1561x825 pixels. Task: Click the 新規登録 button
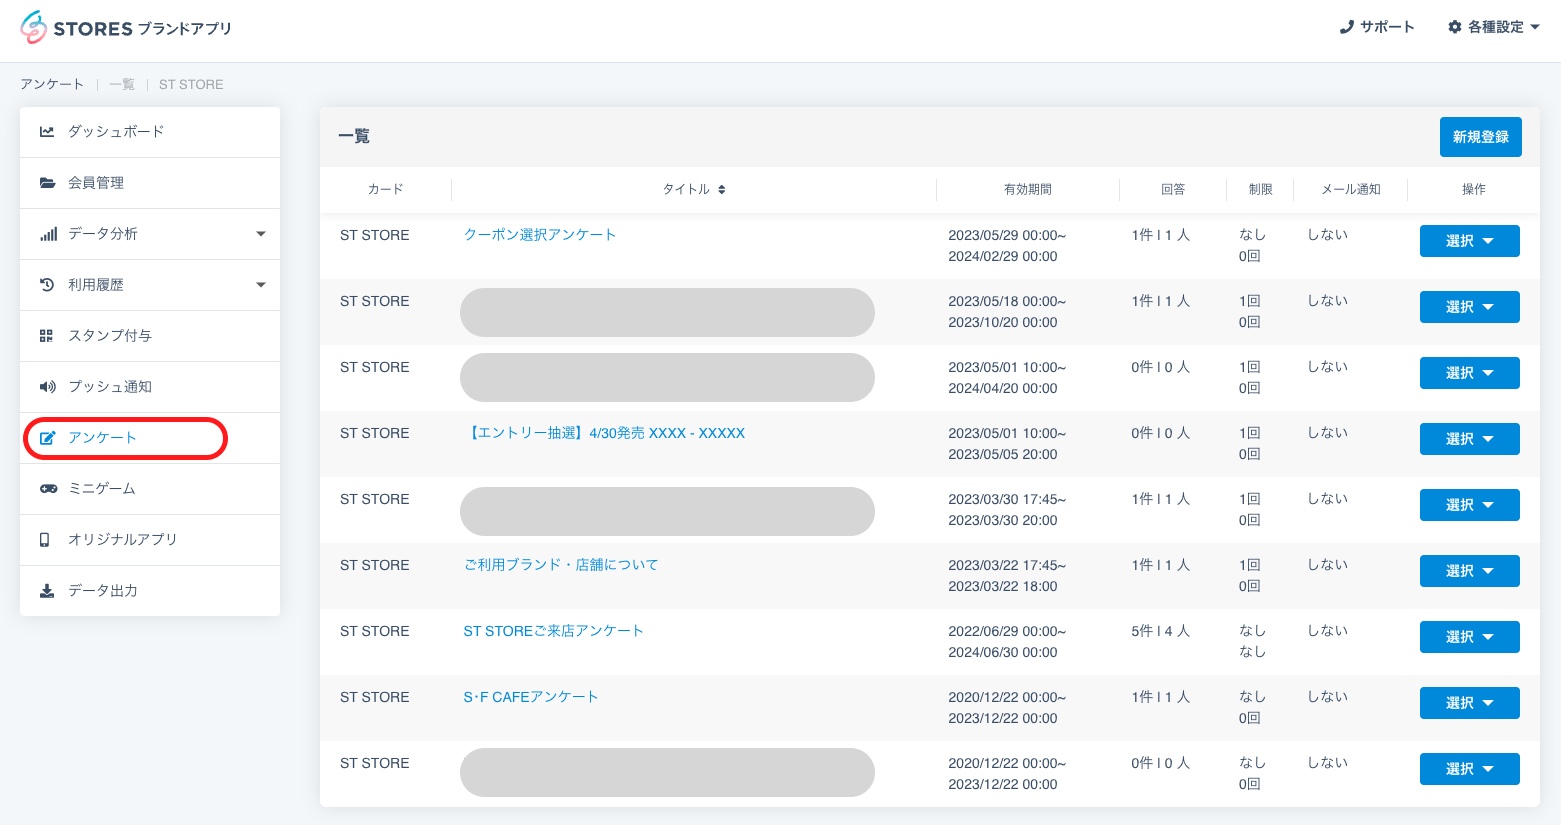tap(1480, 137)
